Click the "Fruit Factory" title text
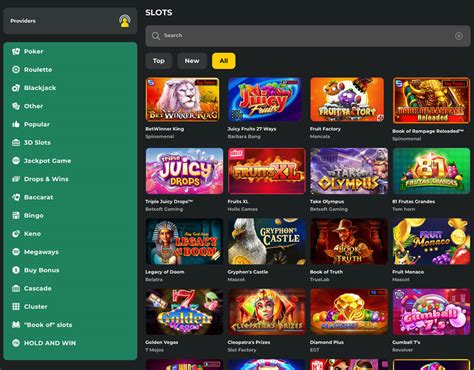The image size is (474, 370). pyautogui.click(x=325, y=129)
